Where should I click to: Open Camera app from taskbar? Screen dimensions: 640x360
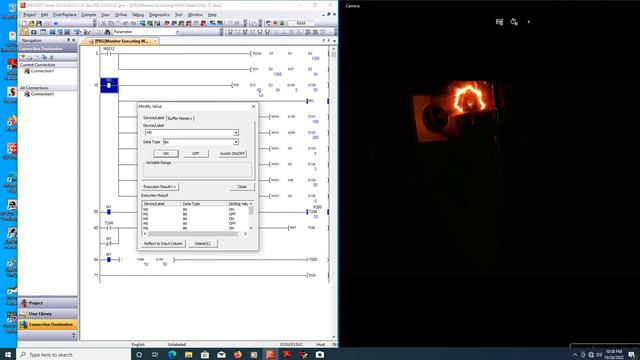tap(320, 354)
